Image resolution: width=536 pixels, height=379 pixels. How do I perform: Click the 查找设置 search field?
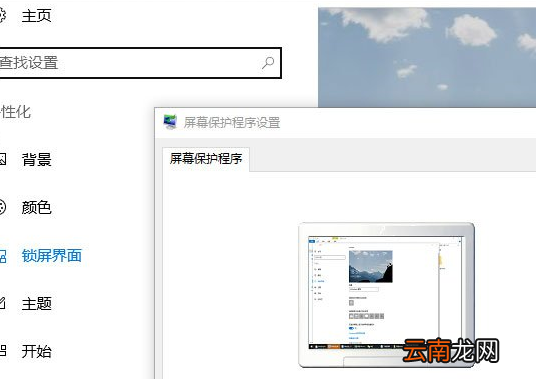tap(139, 63)
